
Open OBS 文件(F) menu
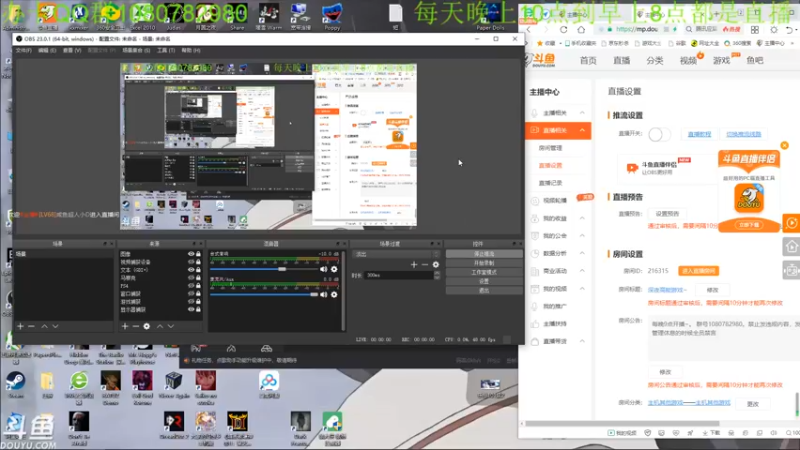[23, 51]
